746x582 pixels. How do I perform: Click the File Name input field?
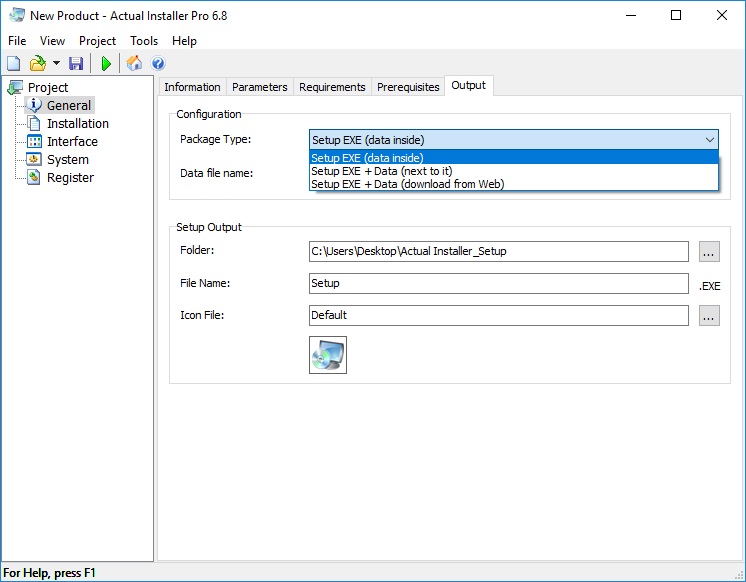coord(499,283)
